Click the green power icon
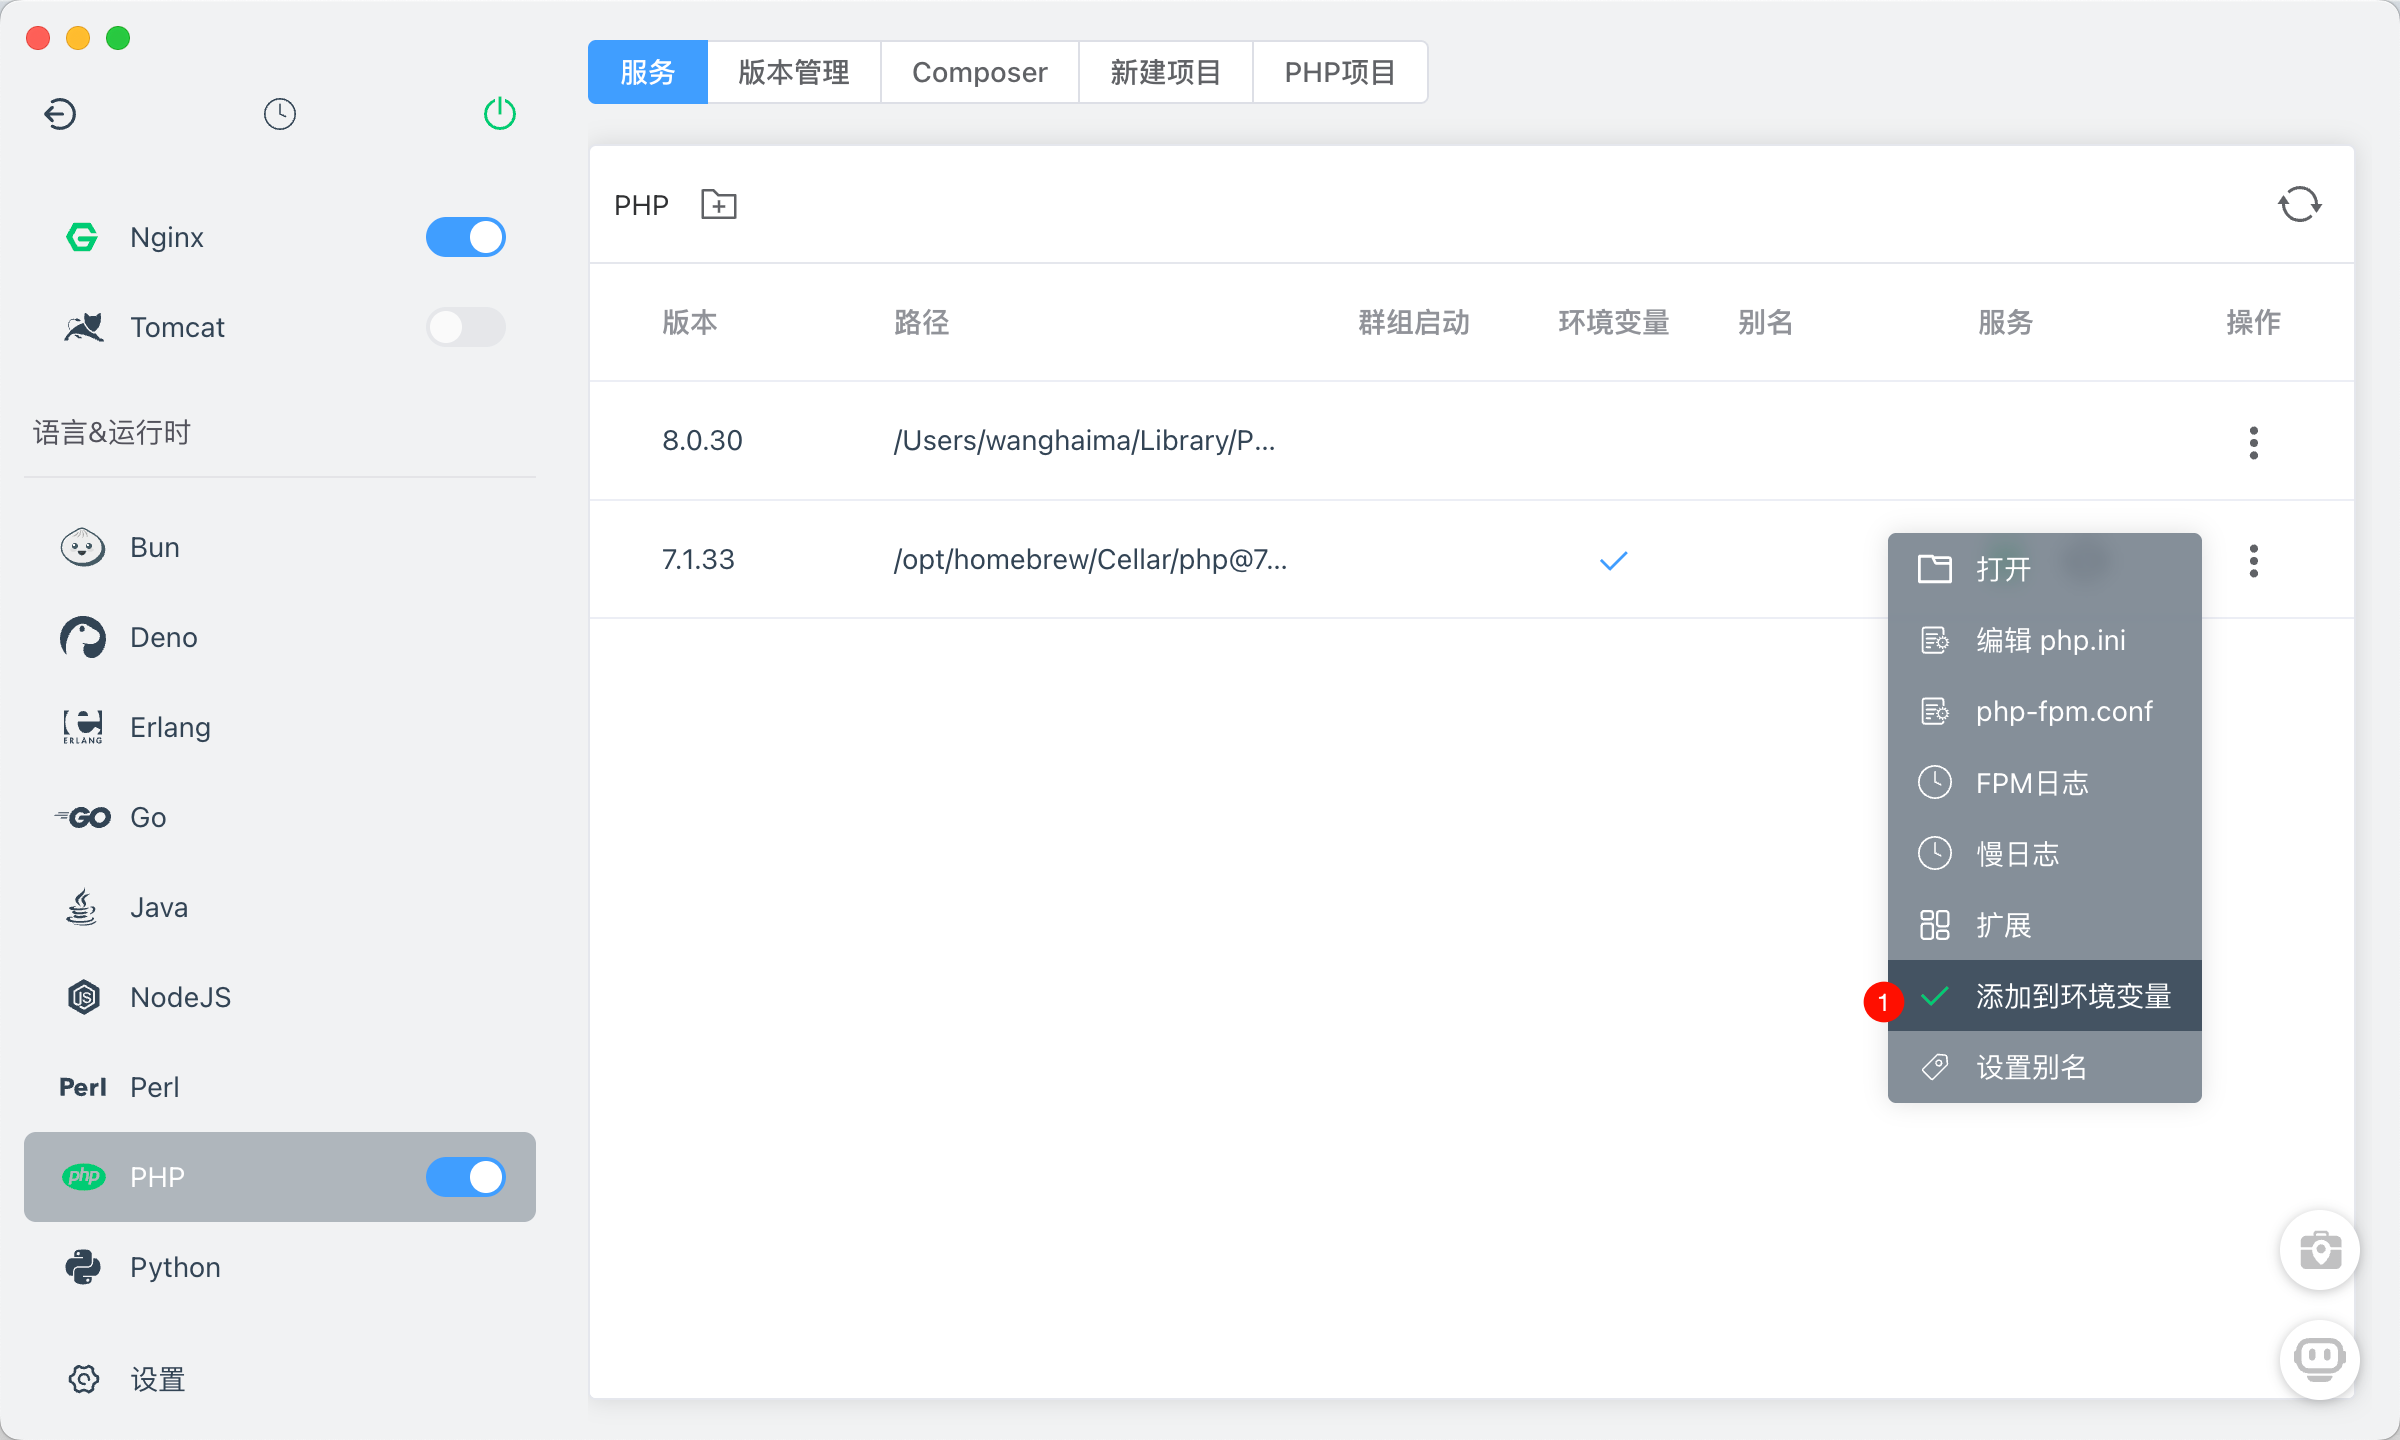The height and width of the screenshot is (1440, 2400). click(x=500, y=114)
